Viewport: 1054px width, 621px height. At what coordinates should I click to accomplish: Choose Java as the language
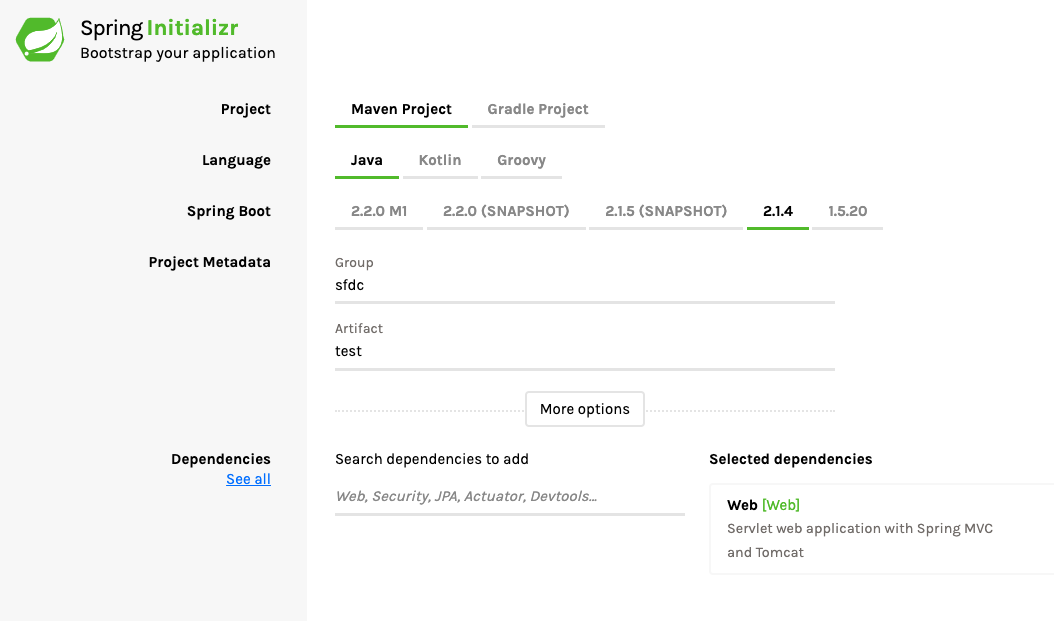click(x=366, y=160)
